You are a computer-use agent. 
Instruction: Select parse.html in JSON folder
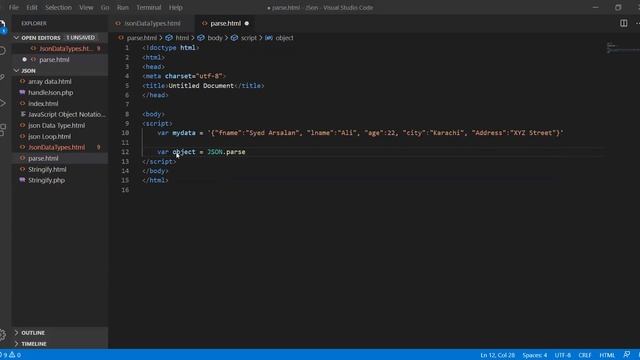tap(43, 158)
